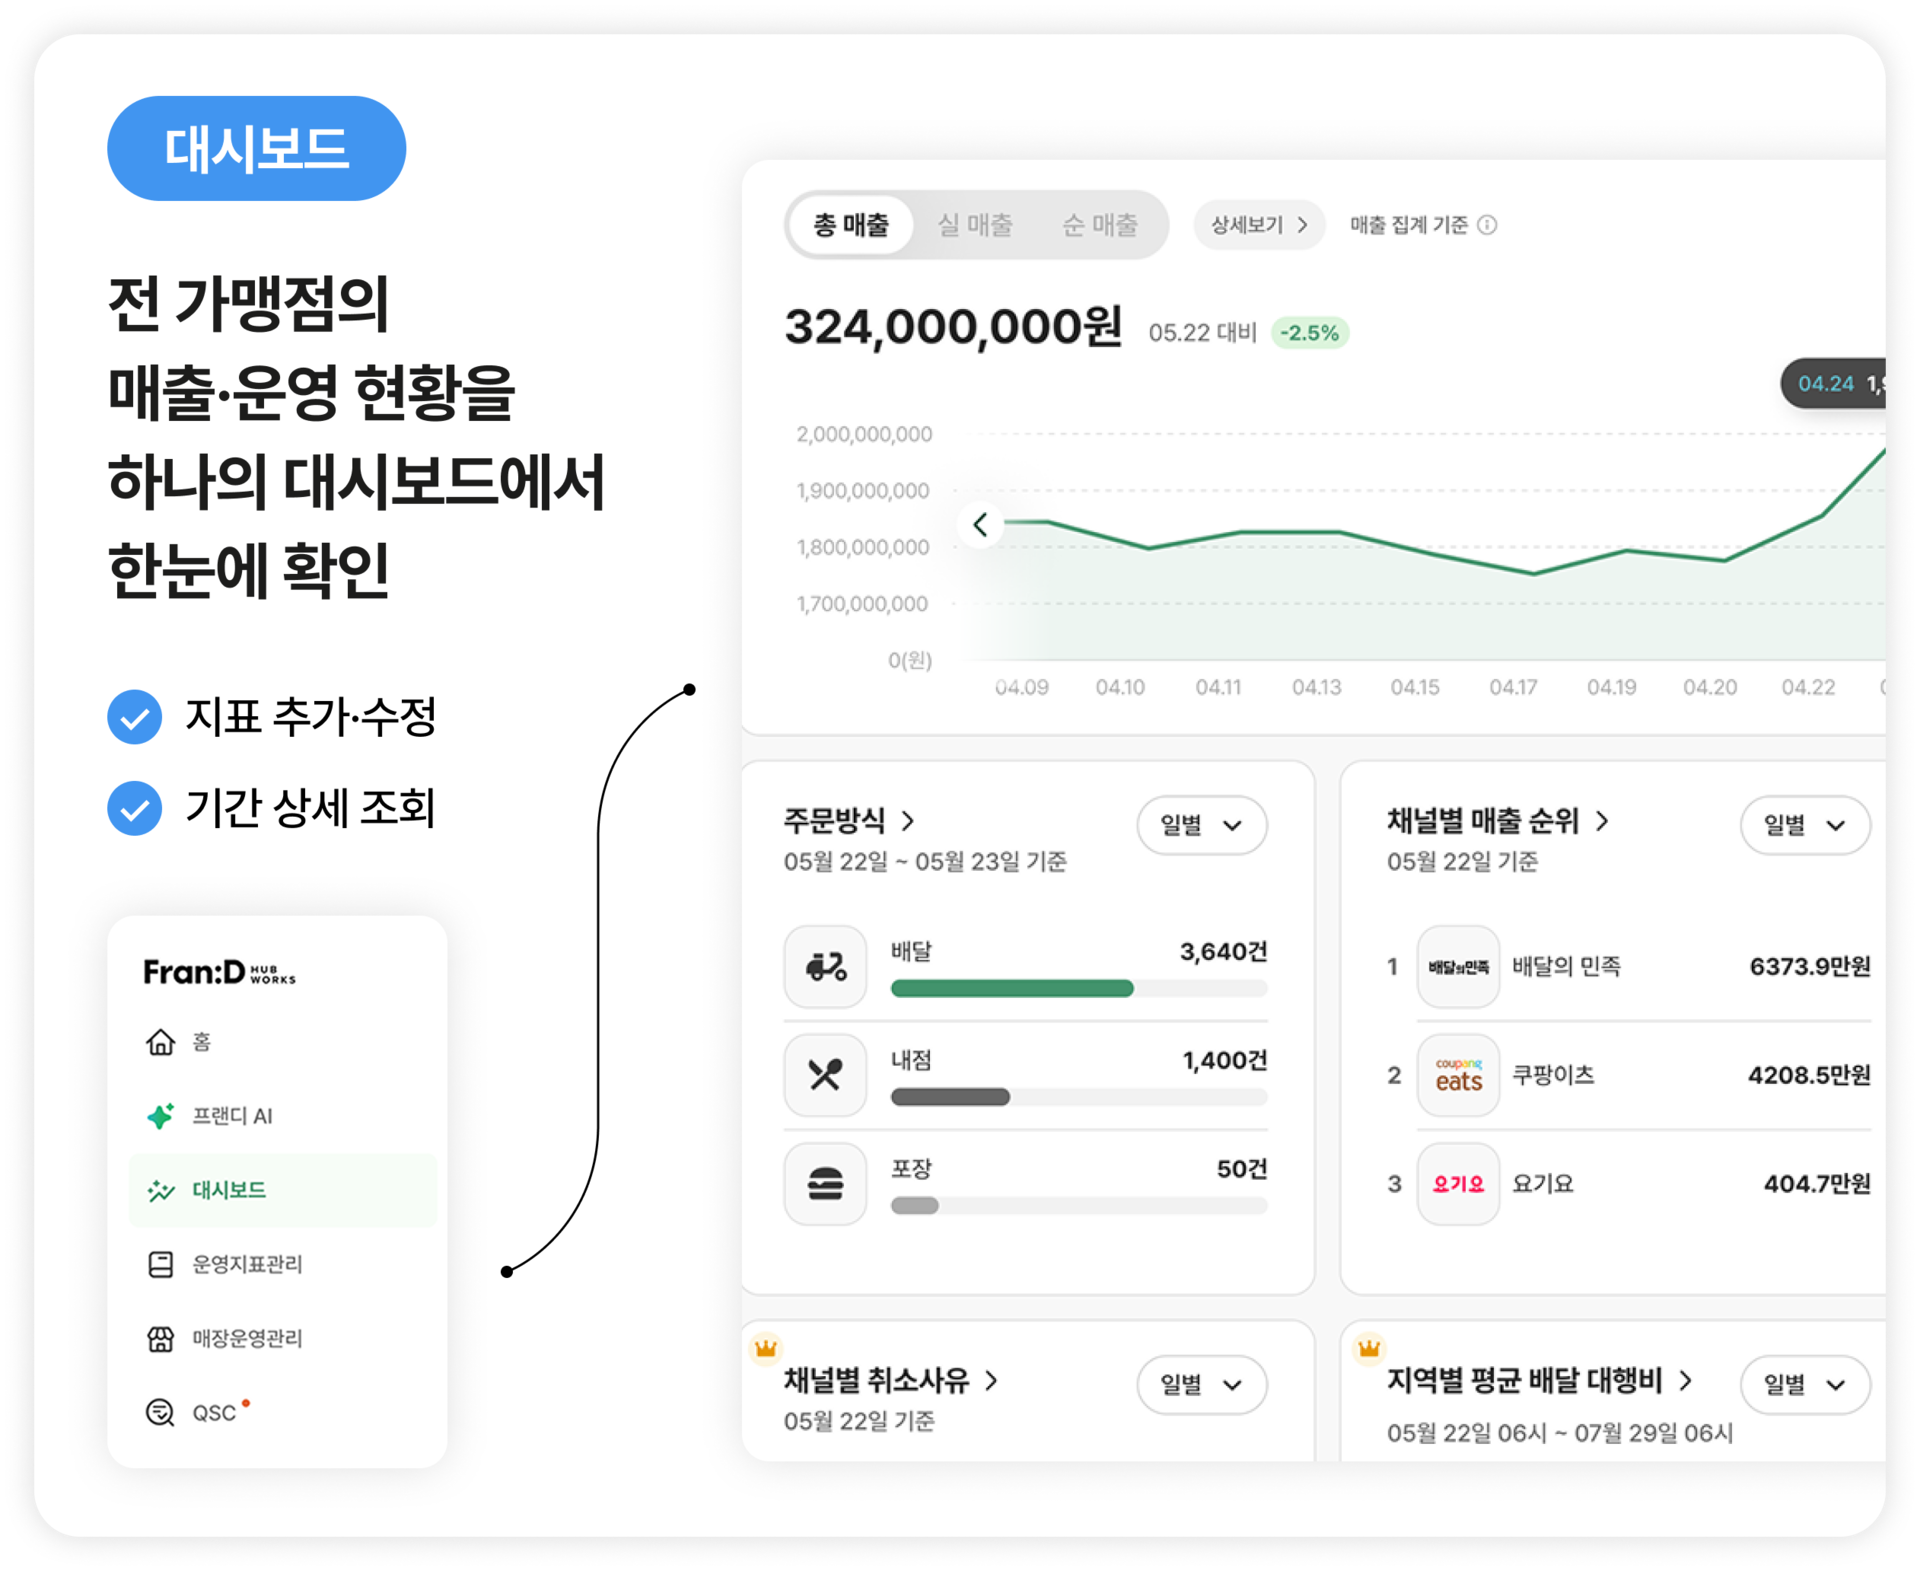Viewport: 1920px width, 1571px height.
Task: Click the 6373.9만원 sales value
Action: [1809, 966]
